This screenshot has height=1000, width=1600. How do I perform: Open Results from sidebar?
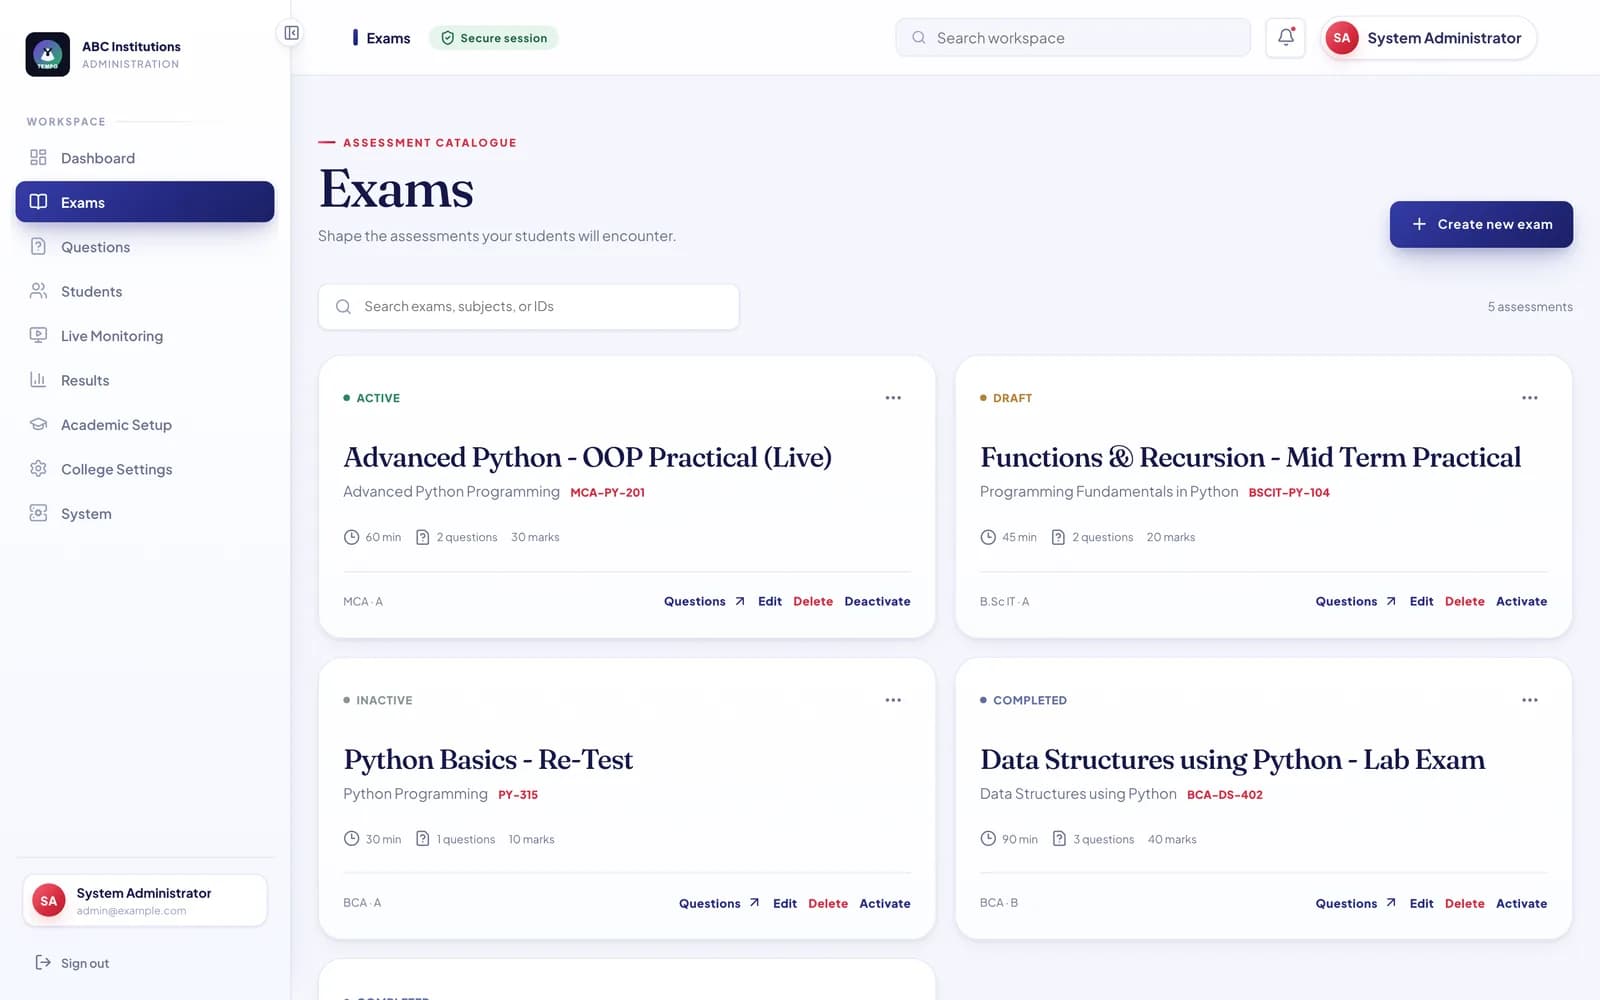click(x=145, y=380)
